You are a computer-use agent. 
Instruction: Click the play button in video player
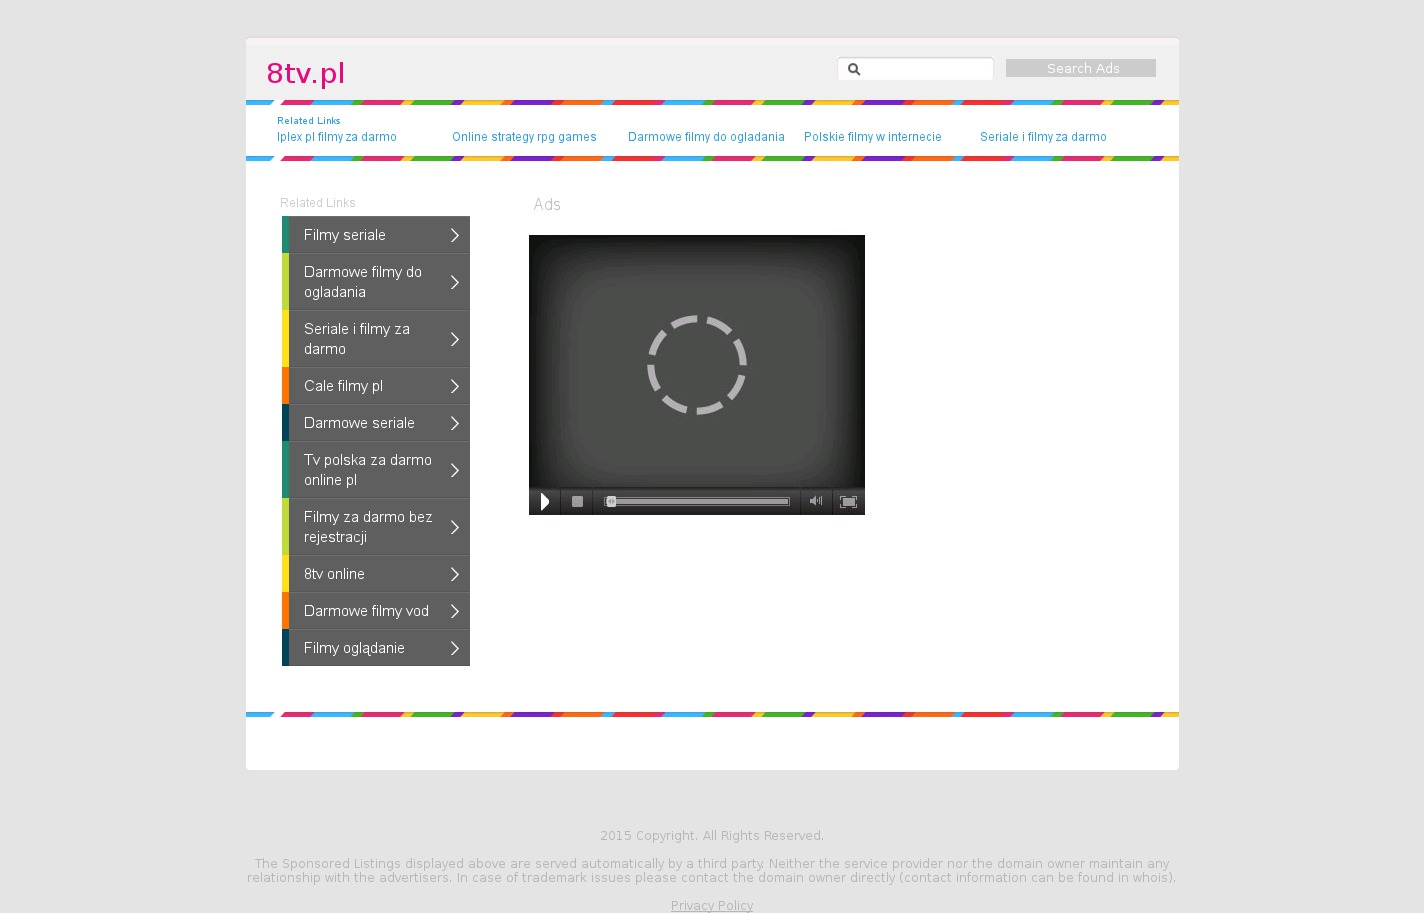[x=544, y=502]
